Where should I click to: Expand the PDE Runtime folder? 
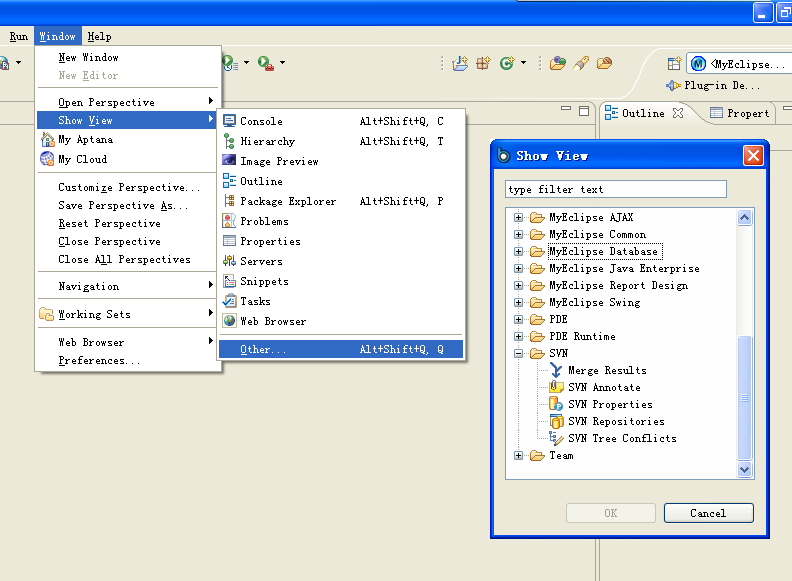point(518,336)
